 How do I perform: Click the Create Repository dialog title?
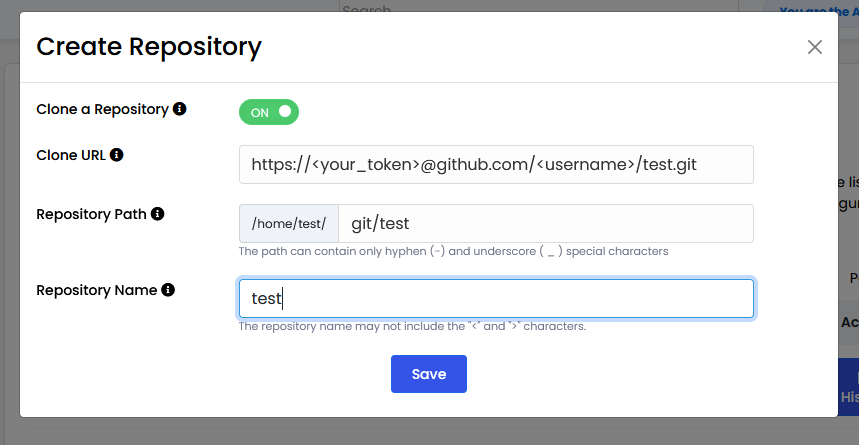[149, 46]
